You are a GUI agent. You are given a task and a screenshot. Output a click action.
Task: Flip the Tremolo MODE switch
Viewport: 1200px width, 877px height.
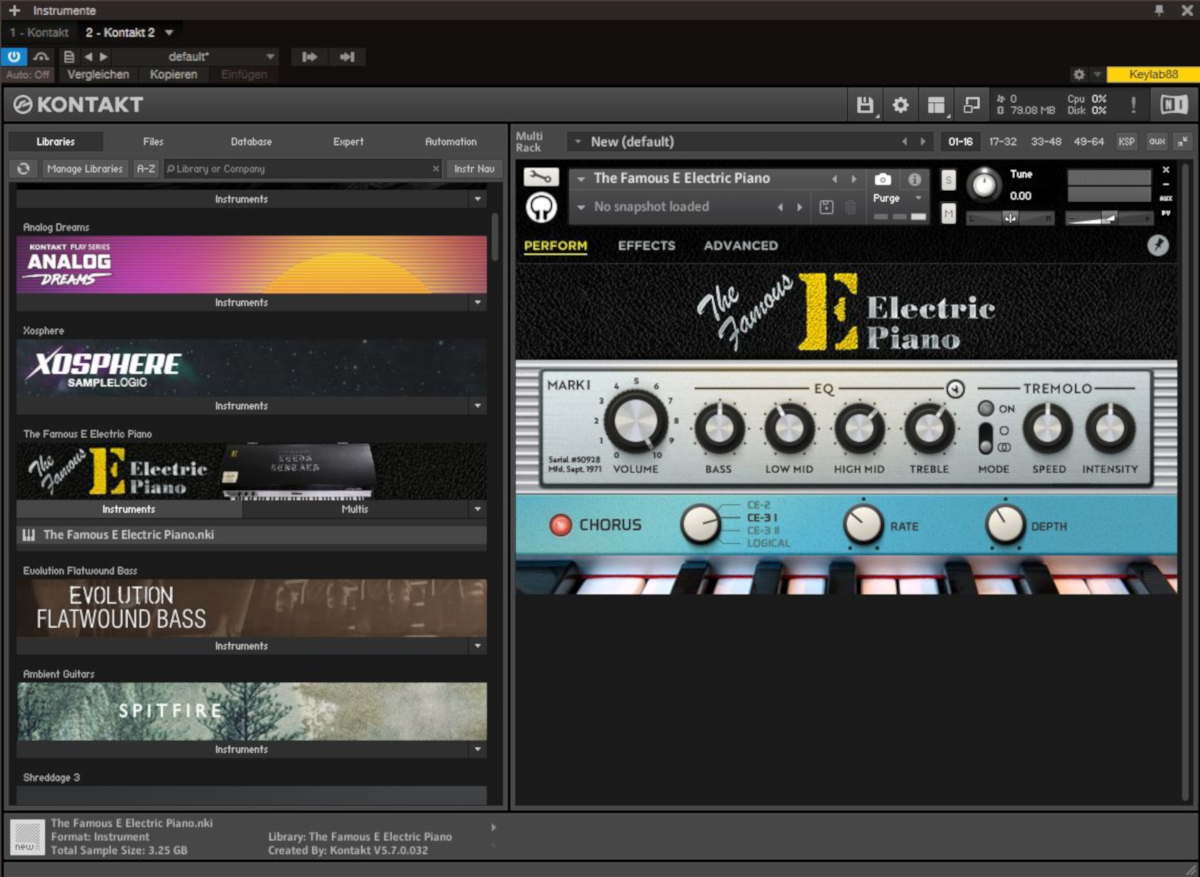[x=986, y=438]
